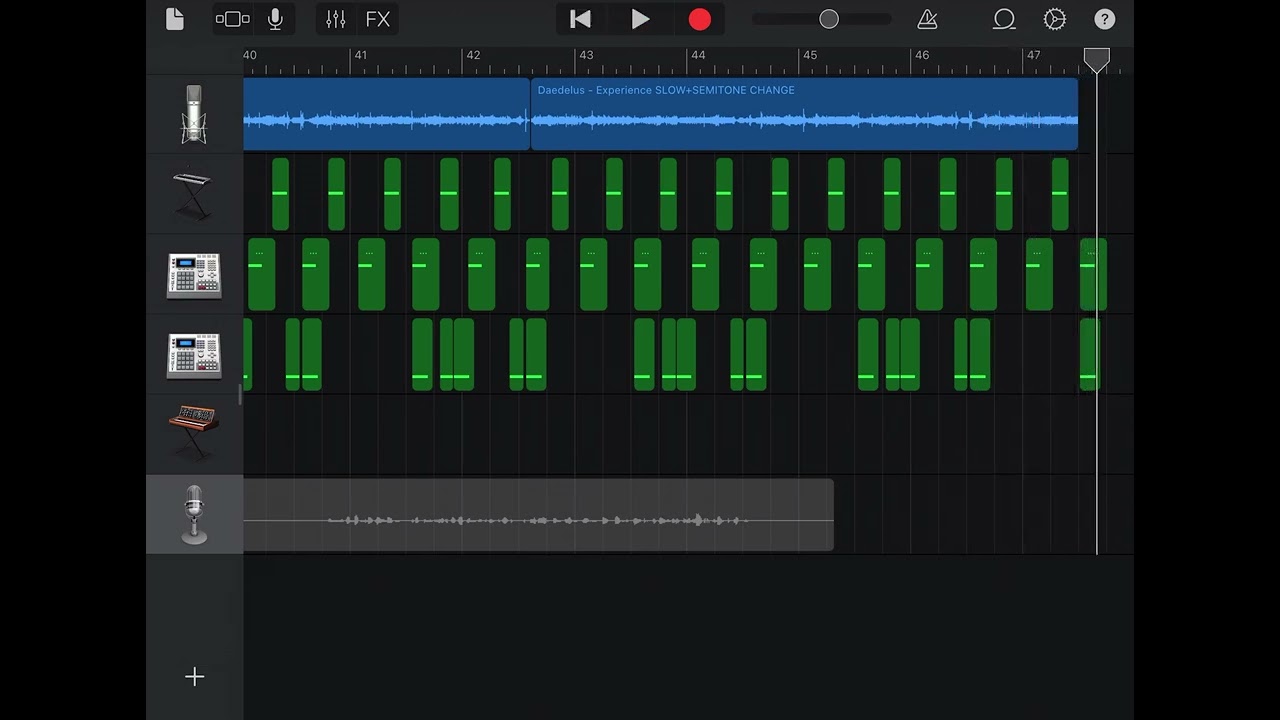Tap bar 47 on the ruler
Image resolution: width=1280 pixels, height=720 pixels.
(x=1034, y=55)
